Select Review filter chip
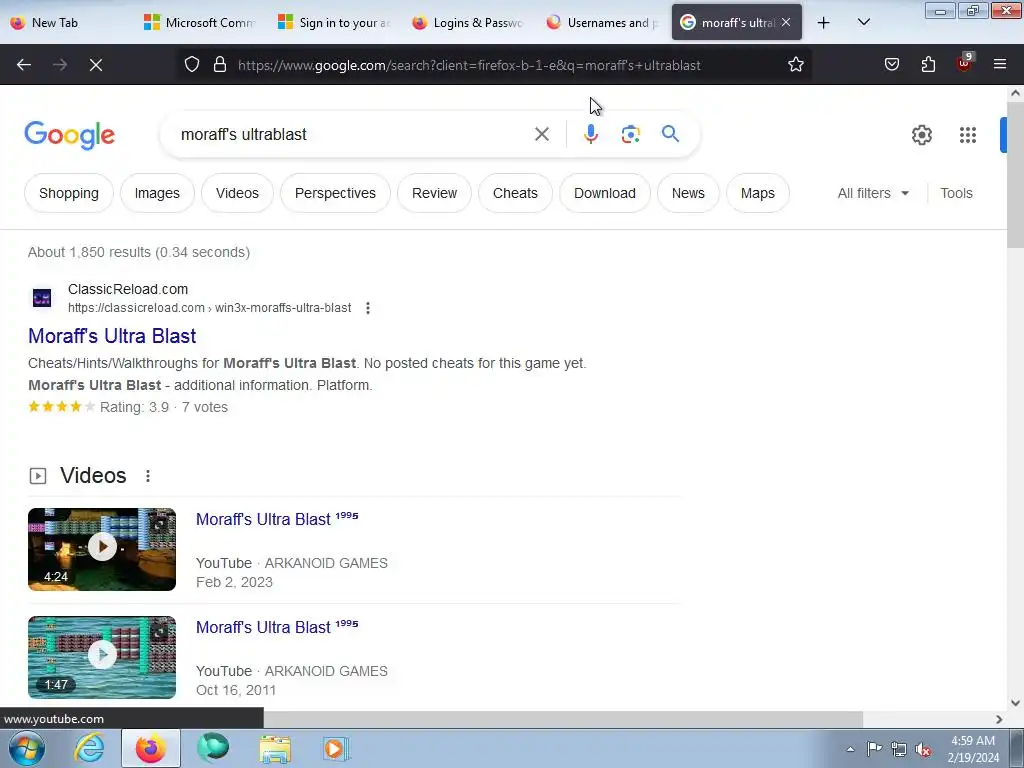Screen dimensions: 1024x768 pos(434,193)
